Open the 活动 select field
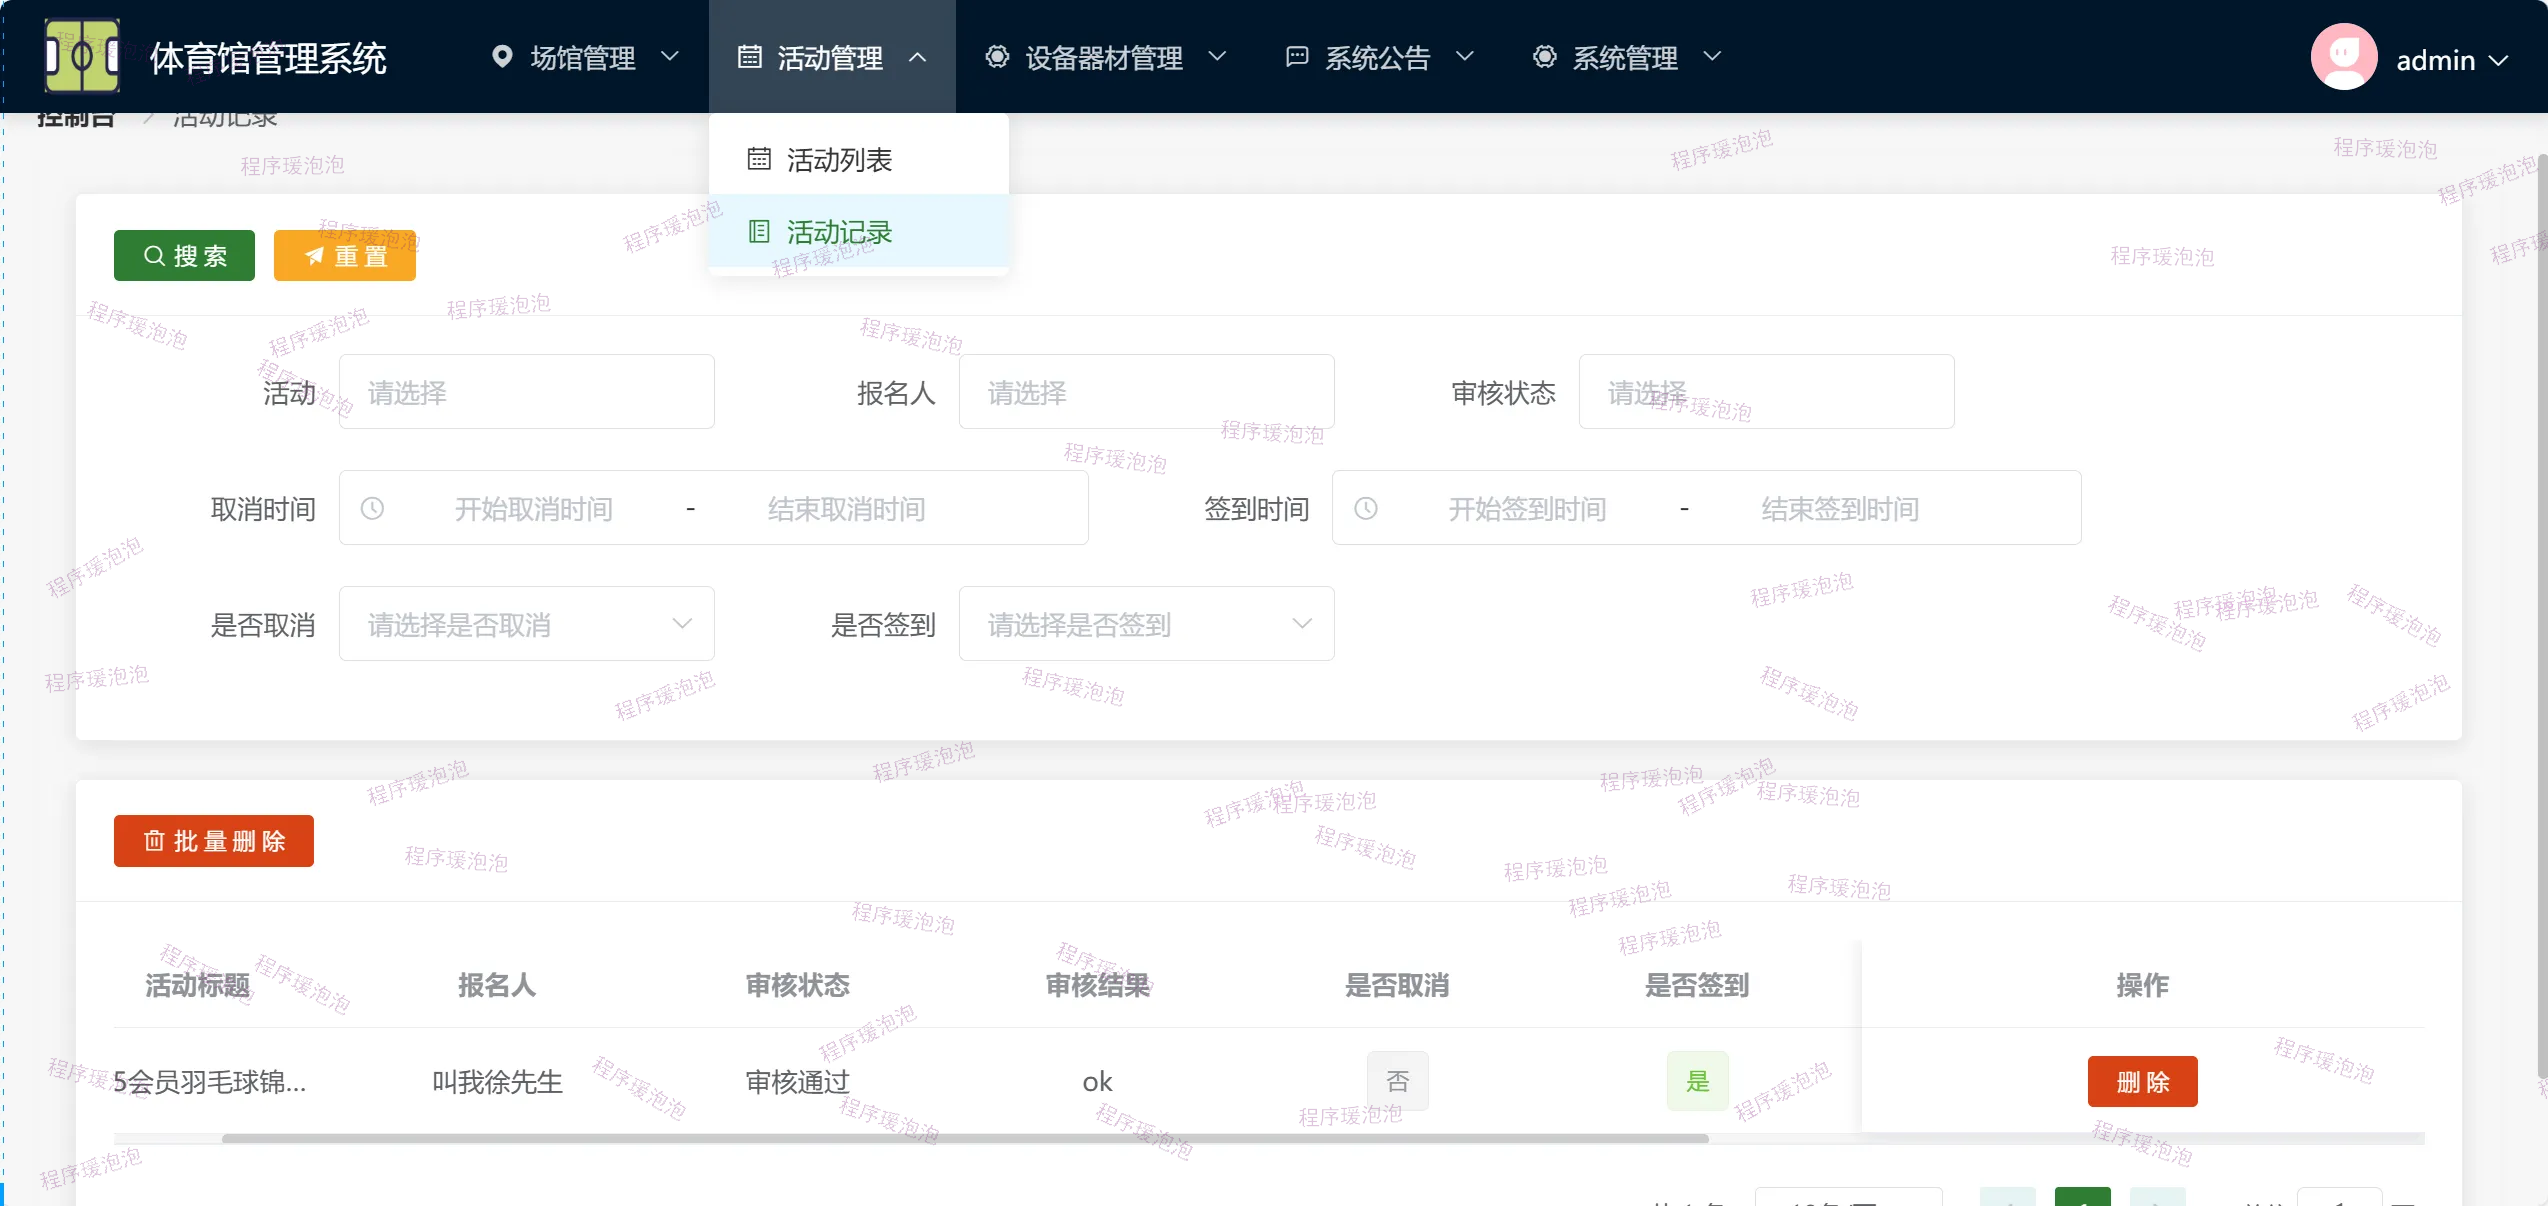This screenshot has height=1206, width=2548. tap(526, 392)
